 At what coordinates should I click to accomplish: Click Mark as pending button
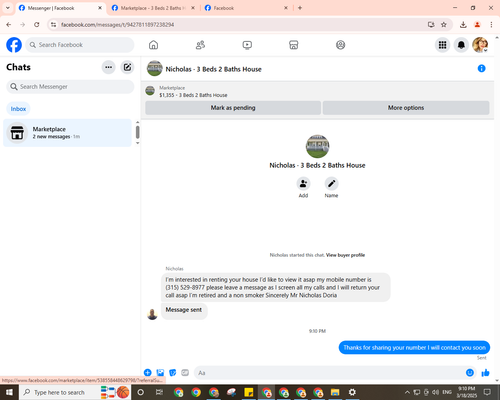[x=233, y=108]
